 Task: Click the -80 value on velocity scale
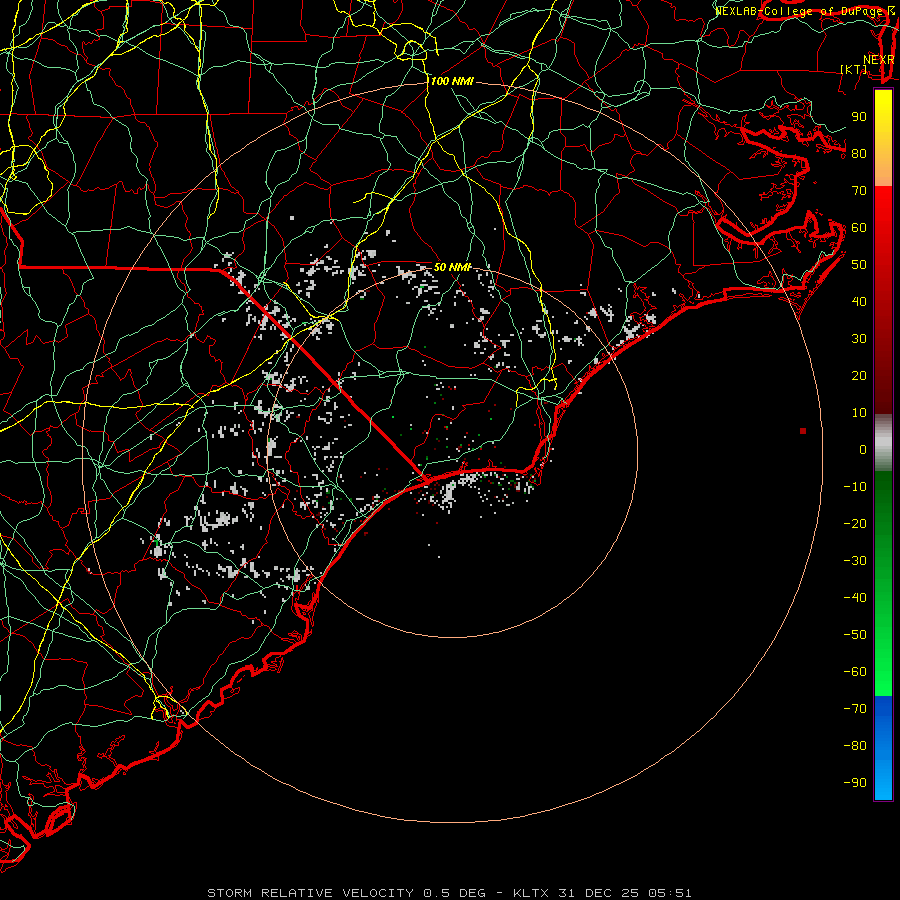[x=855, y=746]
